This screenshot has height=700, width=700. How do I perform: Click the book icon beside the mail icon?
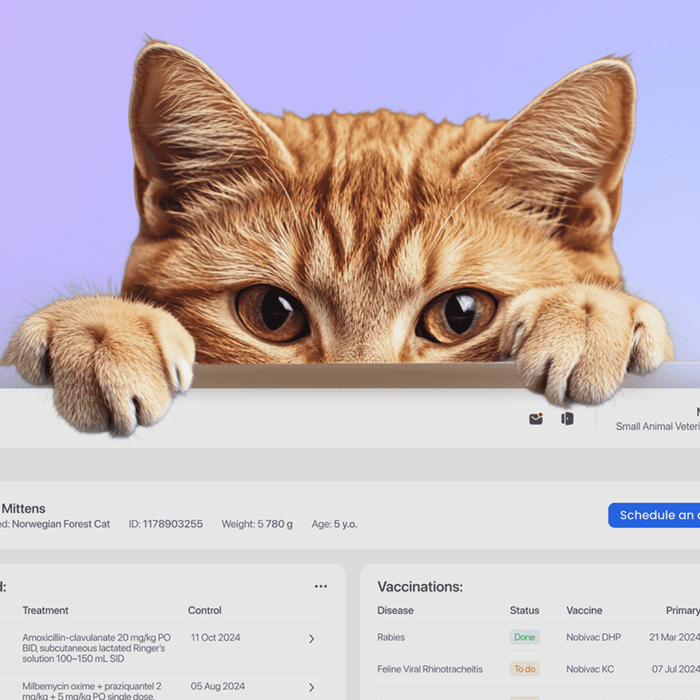567,419
